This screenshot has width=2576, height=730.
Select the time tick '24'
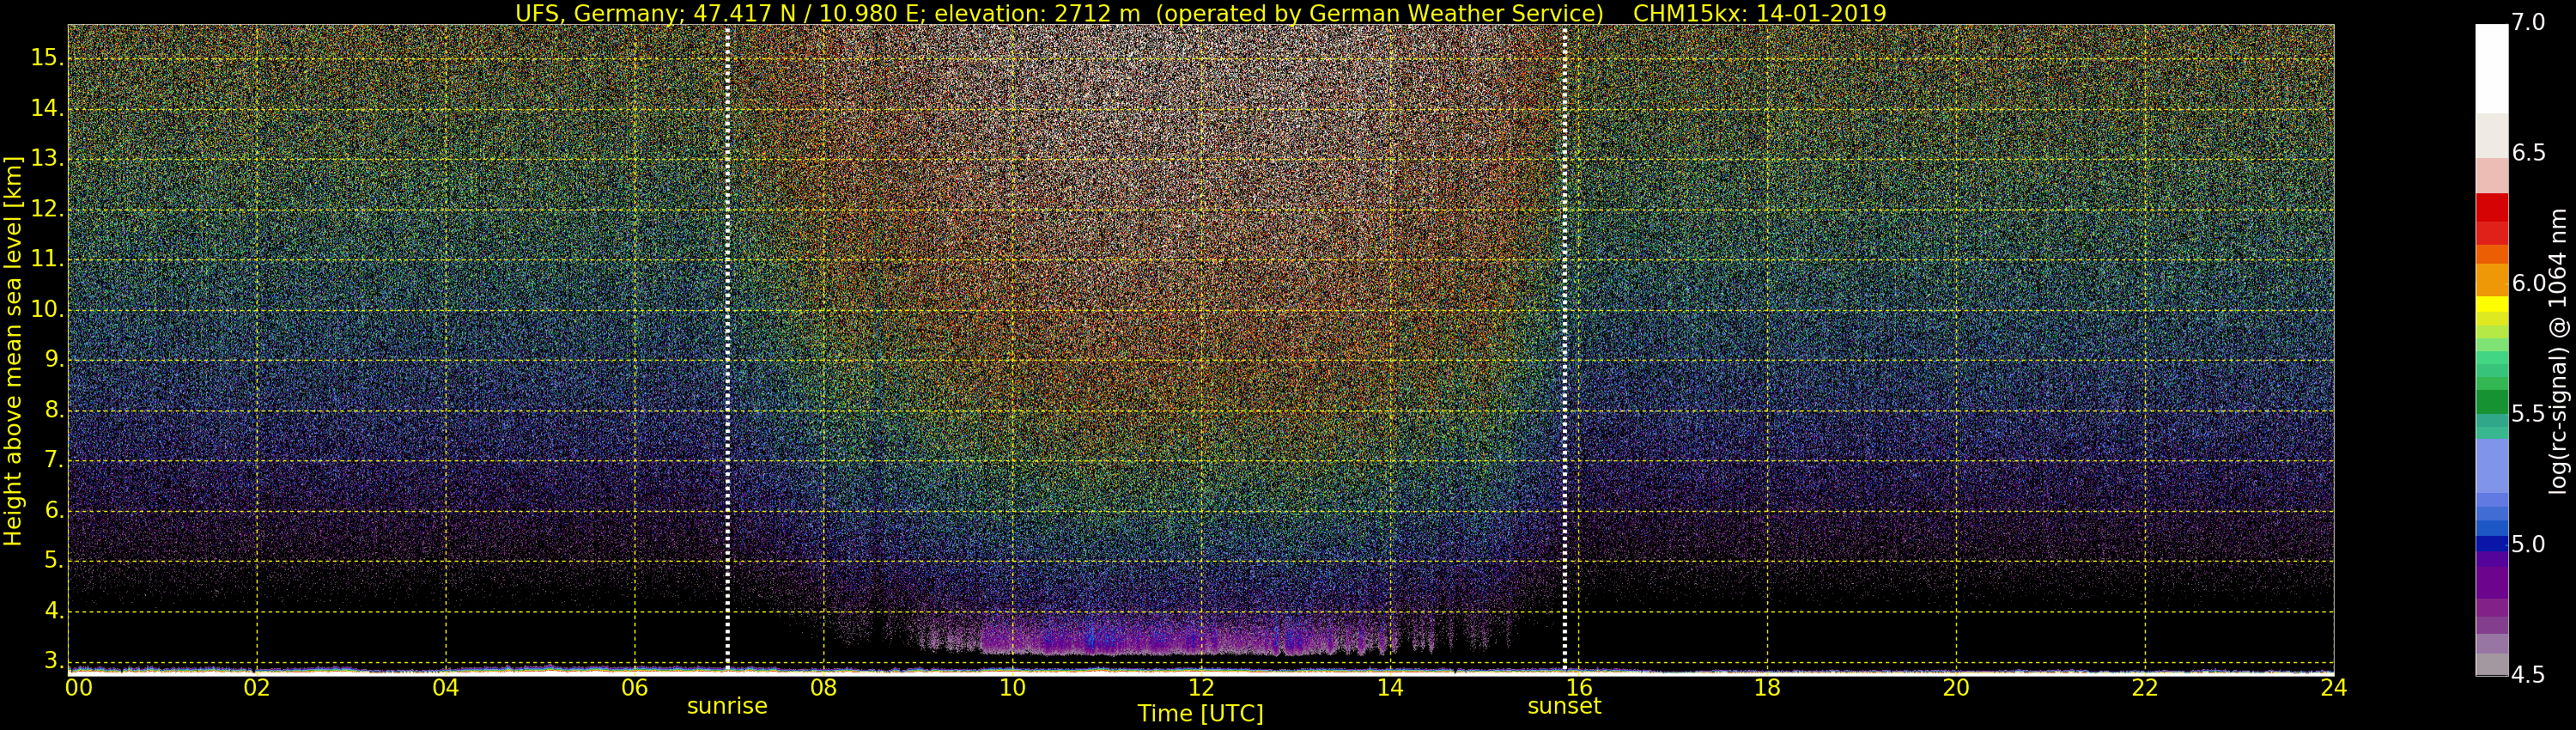click(2333, 688)
